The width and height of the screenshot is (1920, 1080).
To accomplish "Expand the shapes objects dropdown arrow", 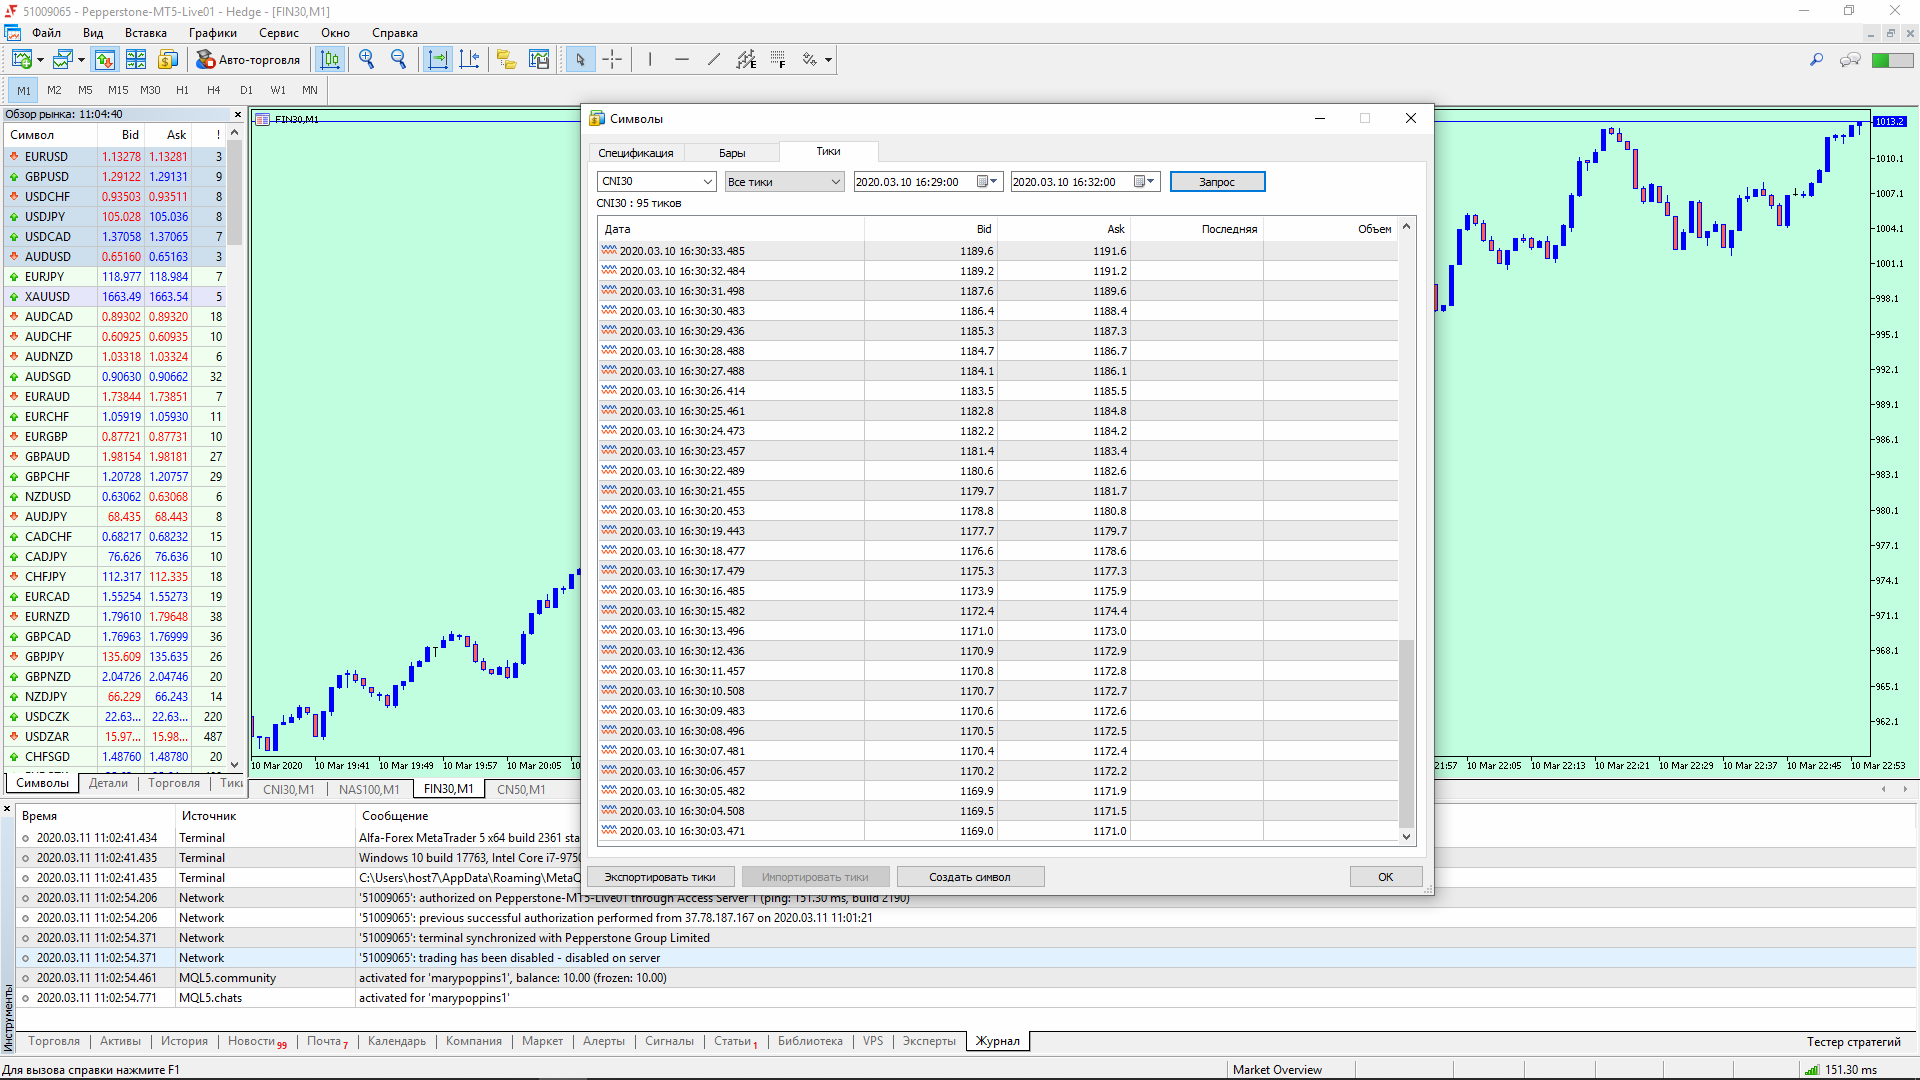I will tap(828, 60).
